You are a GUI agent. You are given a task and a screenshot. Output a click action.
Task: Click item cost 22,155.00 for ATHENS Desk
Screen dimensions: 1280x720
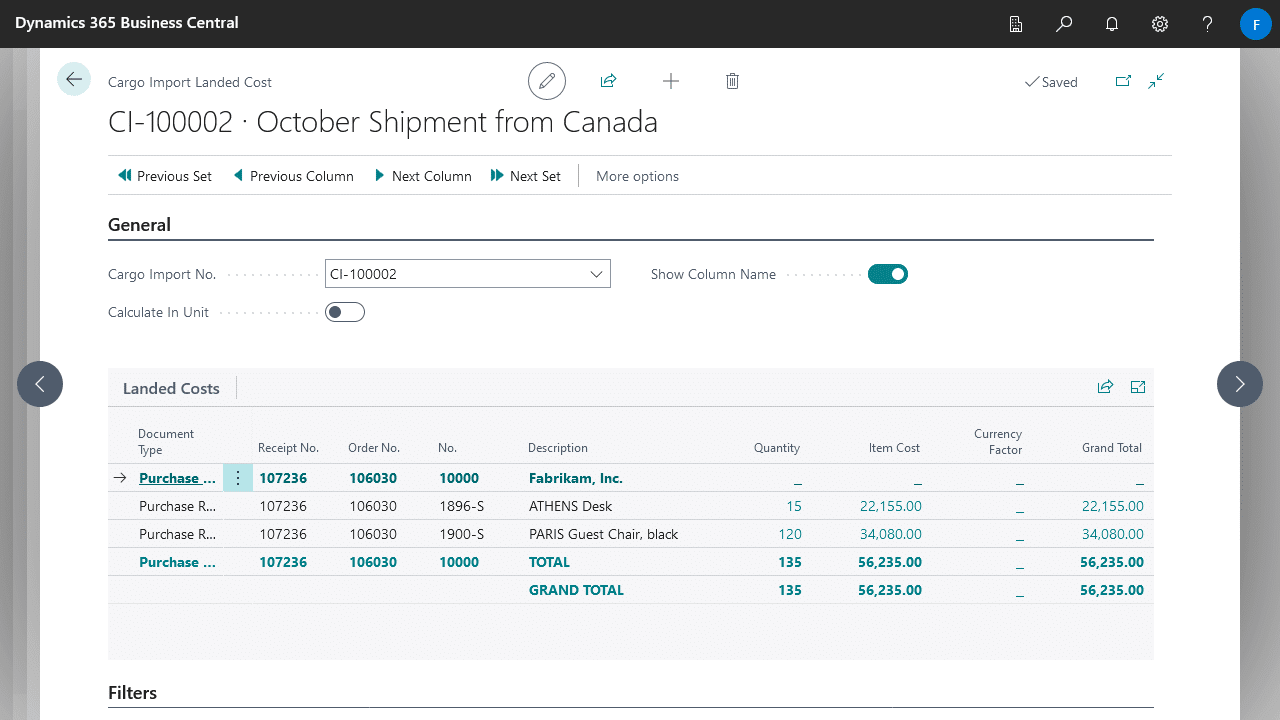pyautogui.click(x=891, y=506)
